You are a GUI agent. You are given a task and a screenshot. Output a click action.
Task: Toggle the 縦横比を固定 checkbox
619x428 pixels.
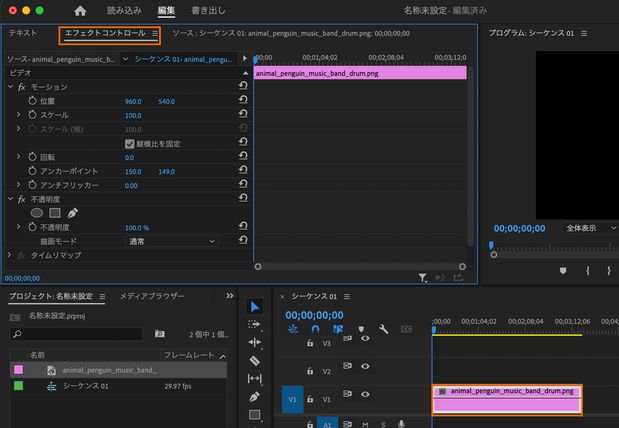pos(130,144)
